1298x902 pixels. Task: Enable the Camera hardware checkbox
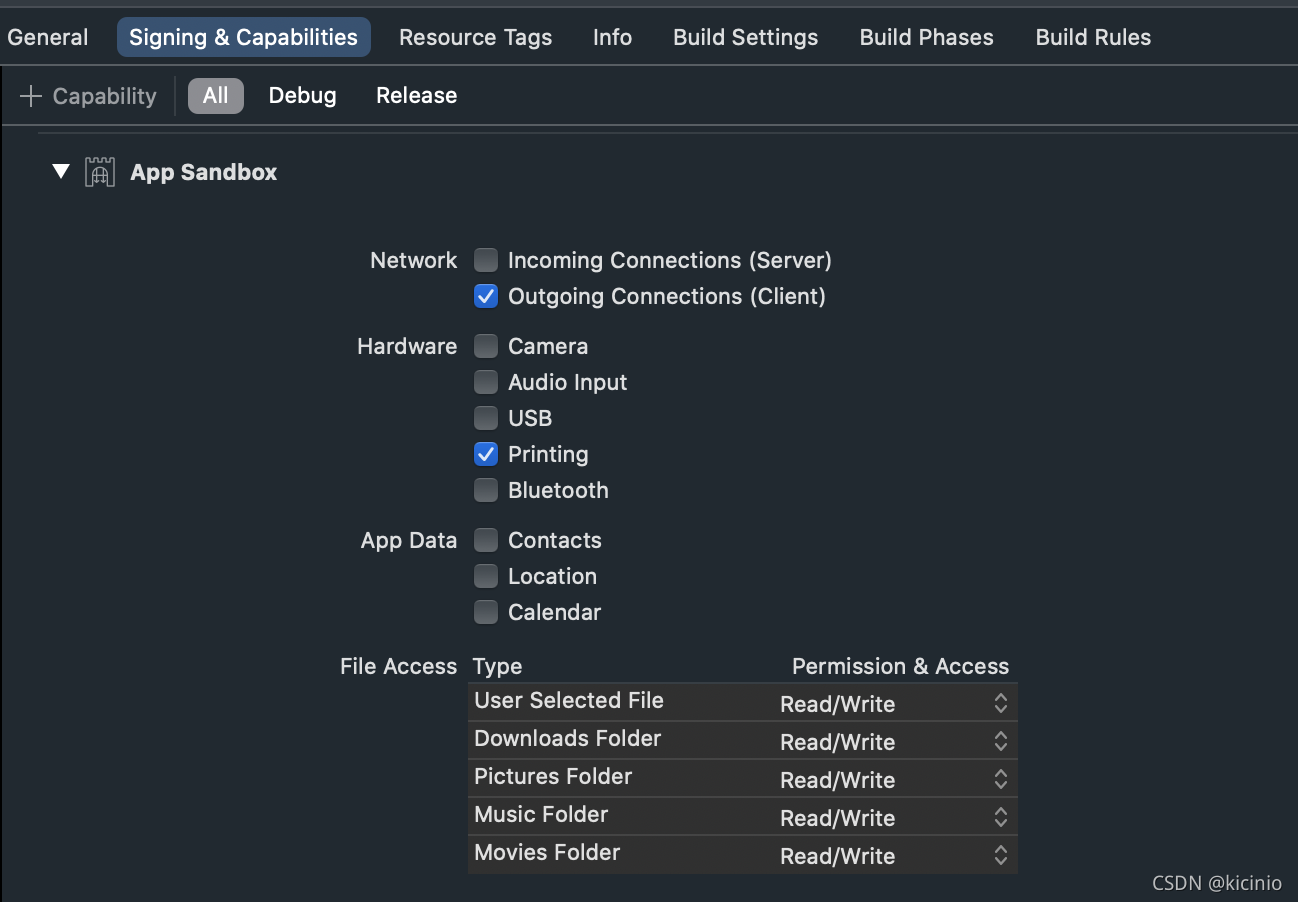(486, 347)
